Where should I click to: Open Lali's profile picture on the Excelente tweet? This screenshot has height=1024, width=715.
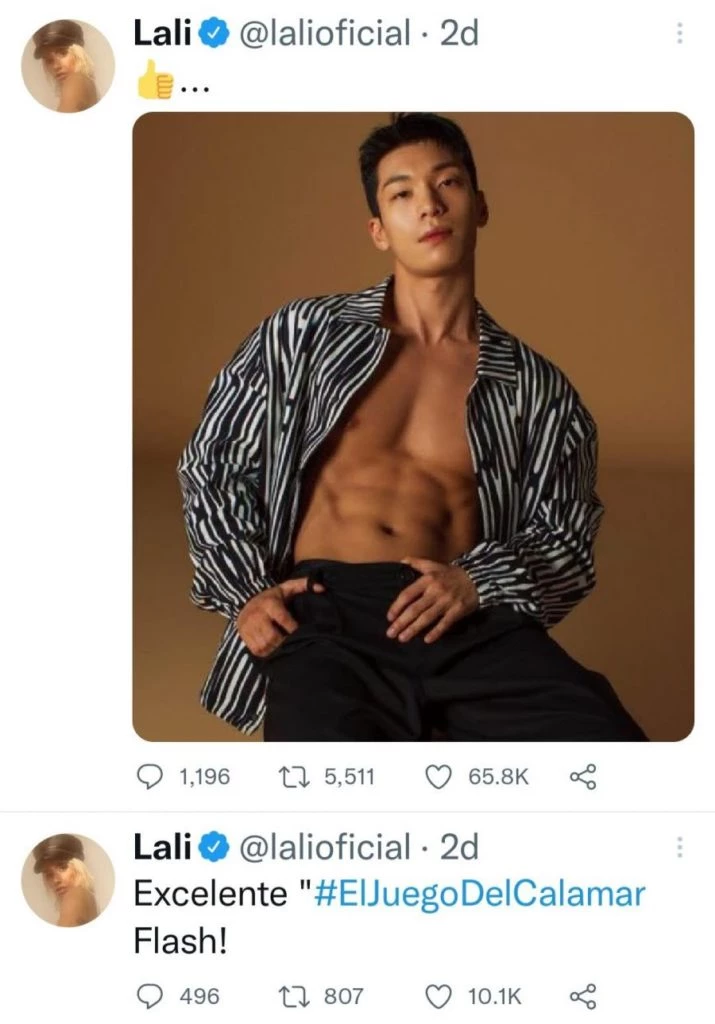click(69, 880)
